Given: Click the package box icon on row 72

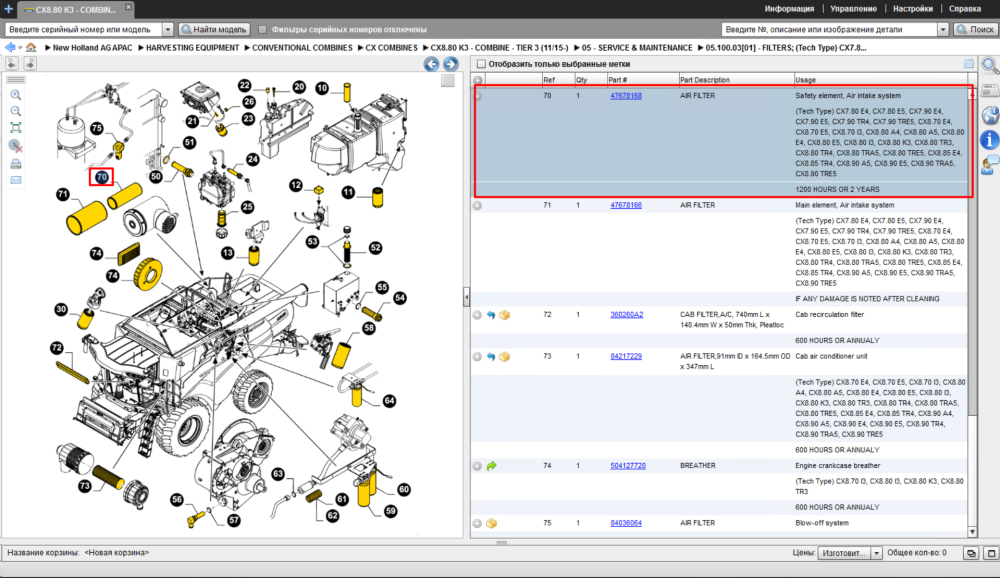Looking at the screenshot, I should [504, 315].
